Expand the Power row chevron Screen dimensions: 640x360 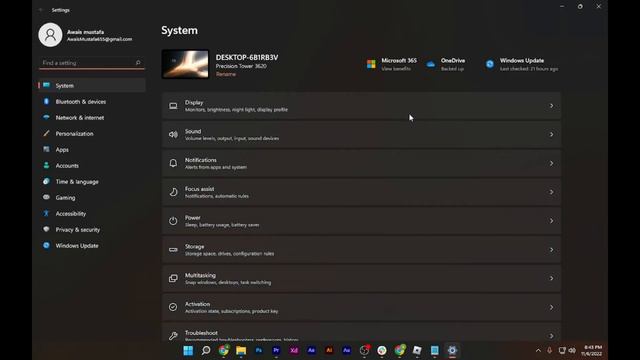tap(551, 221)
